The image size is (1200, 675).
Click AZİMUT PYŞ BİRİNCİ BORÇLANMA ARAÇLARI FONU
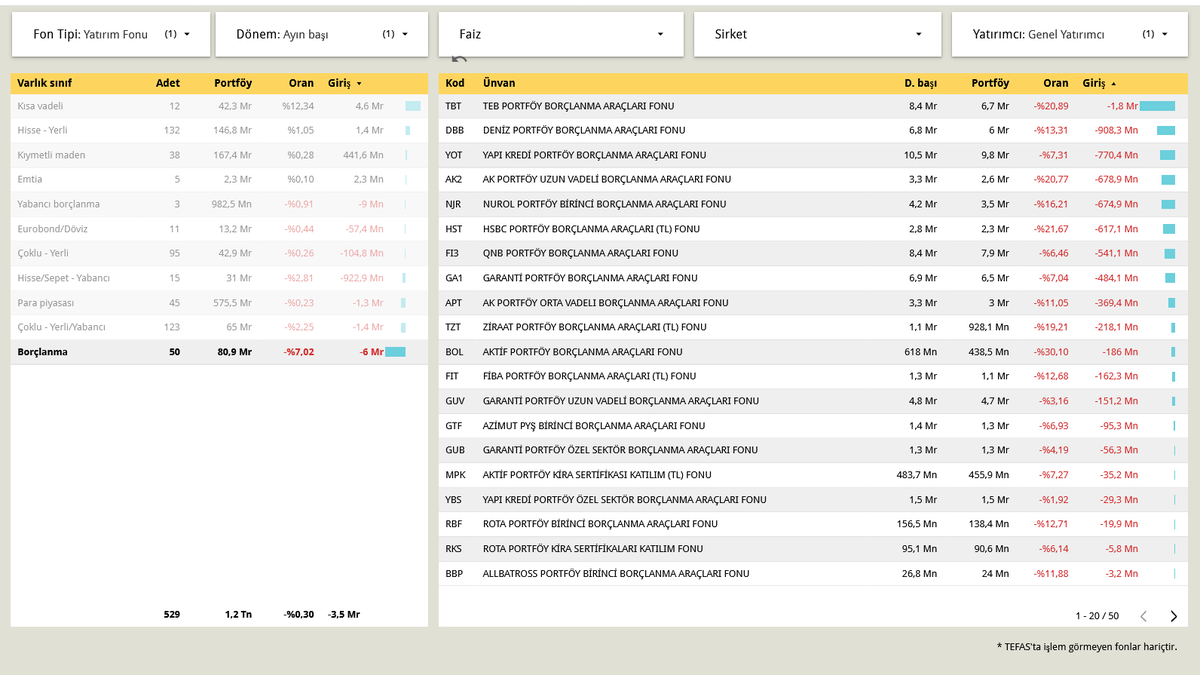pos(594,426)
